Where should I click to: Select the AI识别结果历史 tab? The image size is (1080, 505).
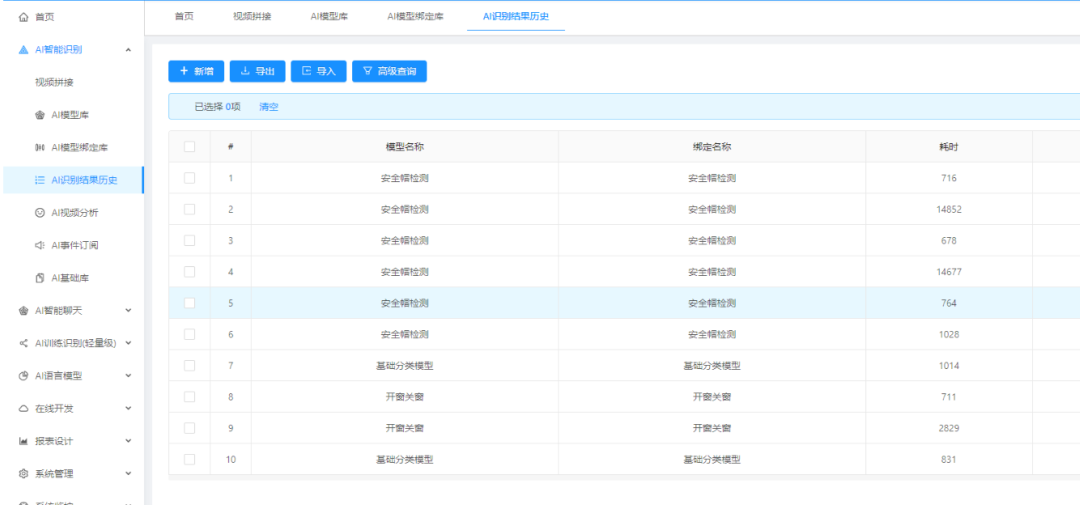point(516,17)
